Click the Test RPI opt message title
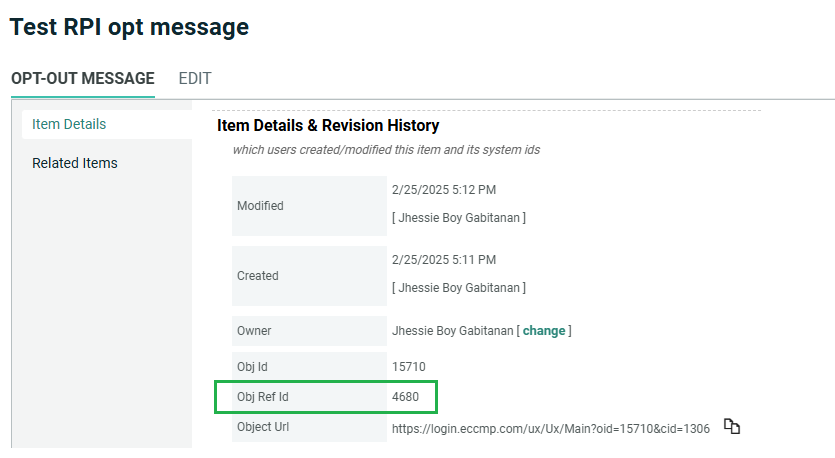 (x=129, y=27)
